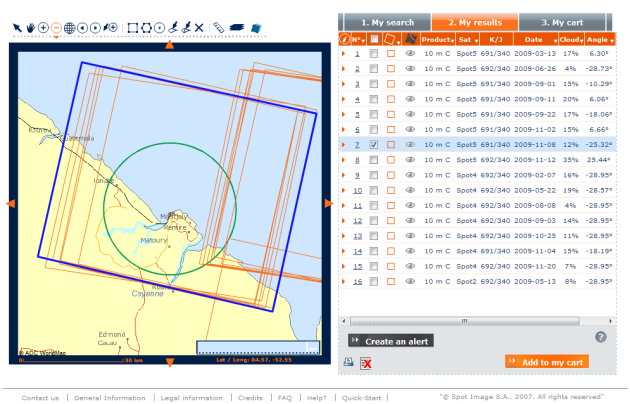Screen dimensions: 630x404
Task: Select the hand pan tool
Action: [31, 28]
